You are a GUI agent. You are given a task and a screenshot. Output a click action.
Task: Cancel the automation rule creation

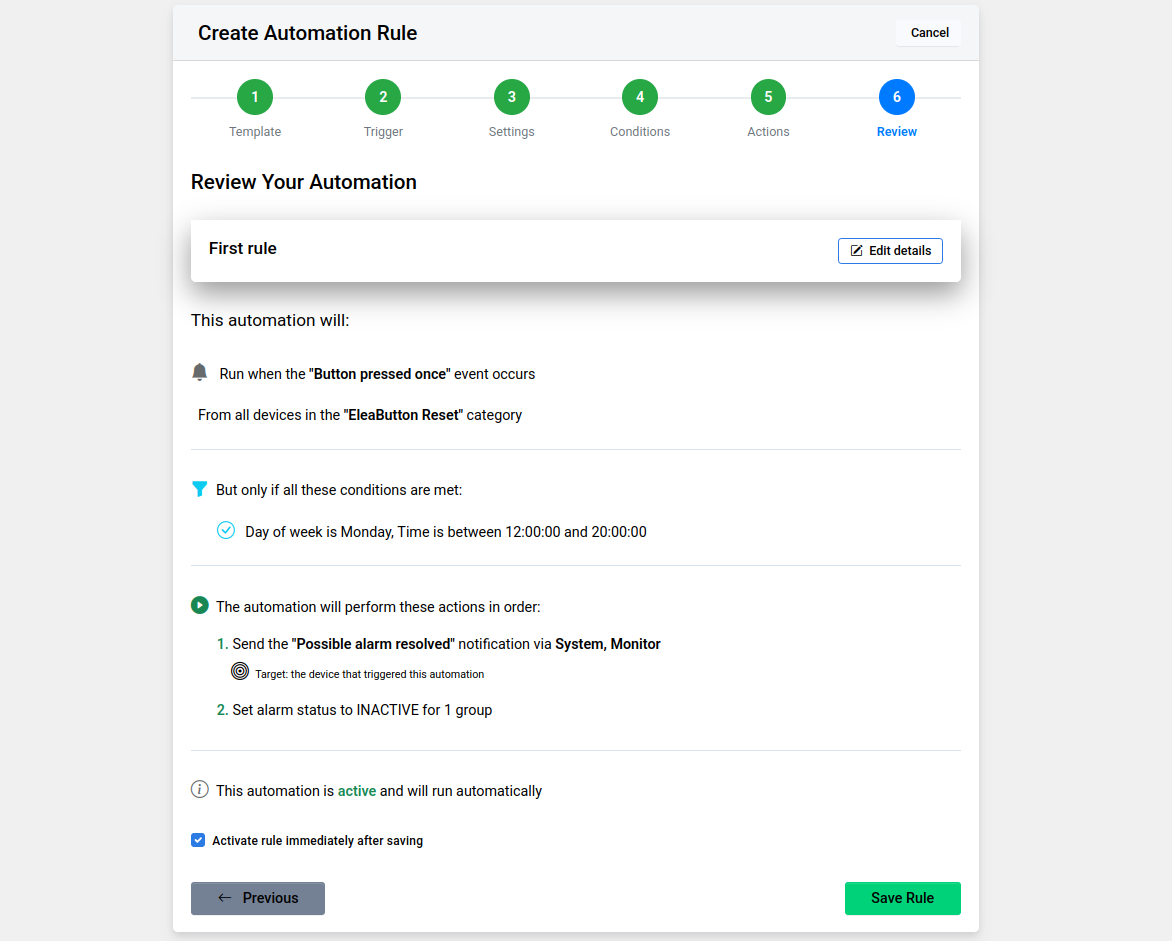click(929, 33)
